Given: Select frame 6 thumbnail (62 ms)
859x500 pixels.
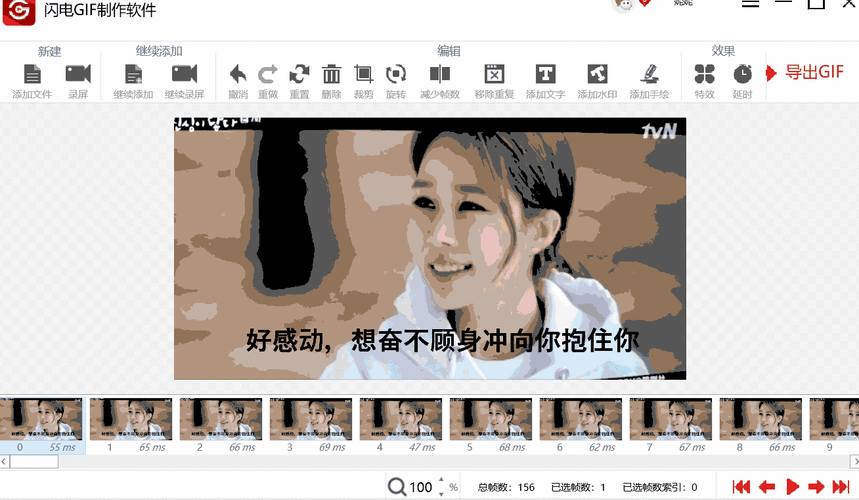Looking at the screenshot, I should 581,419.
